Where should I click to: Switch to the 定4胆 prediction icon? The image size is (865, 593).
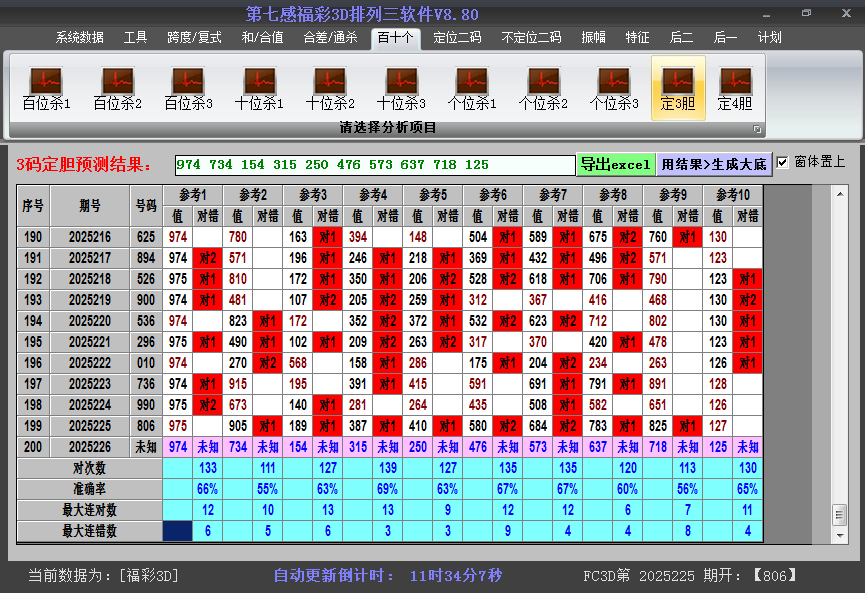click(735, 88)
